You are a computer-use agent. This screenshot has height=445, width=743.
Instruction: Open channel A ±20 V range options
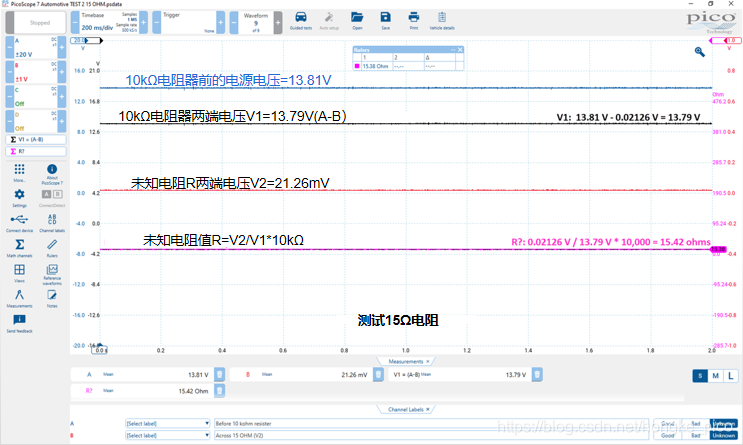point(36,47)
